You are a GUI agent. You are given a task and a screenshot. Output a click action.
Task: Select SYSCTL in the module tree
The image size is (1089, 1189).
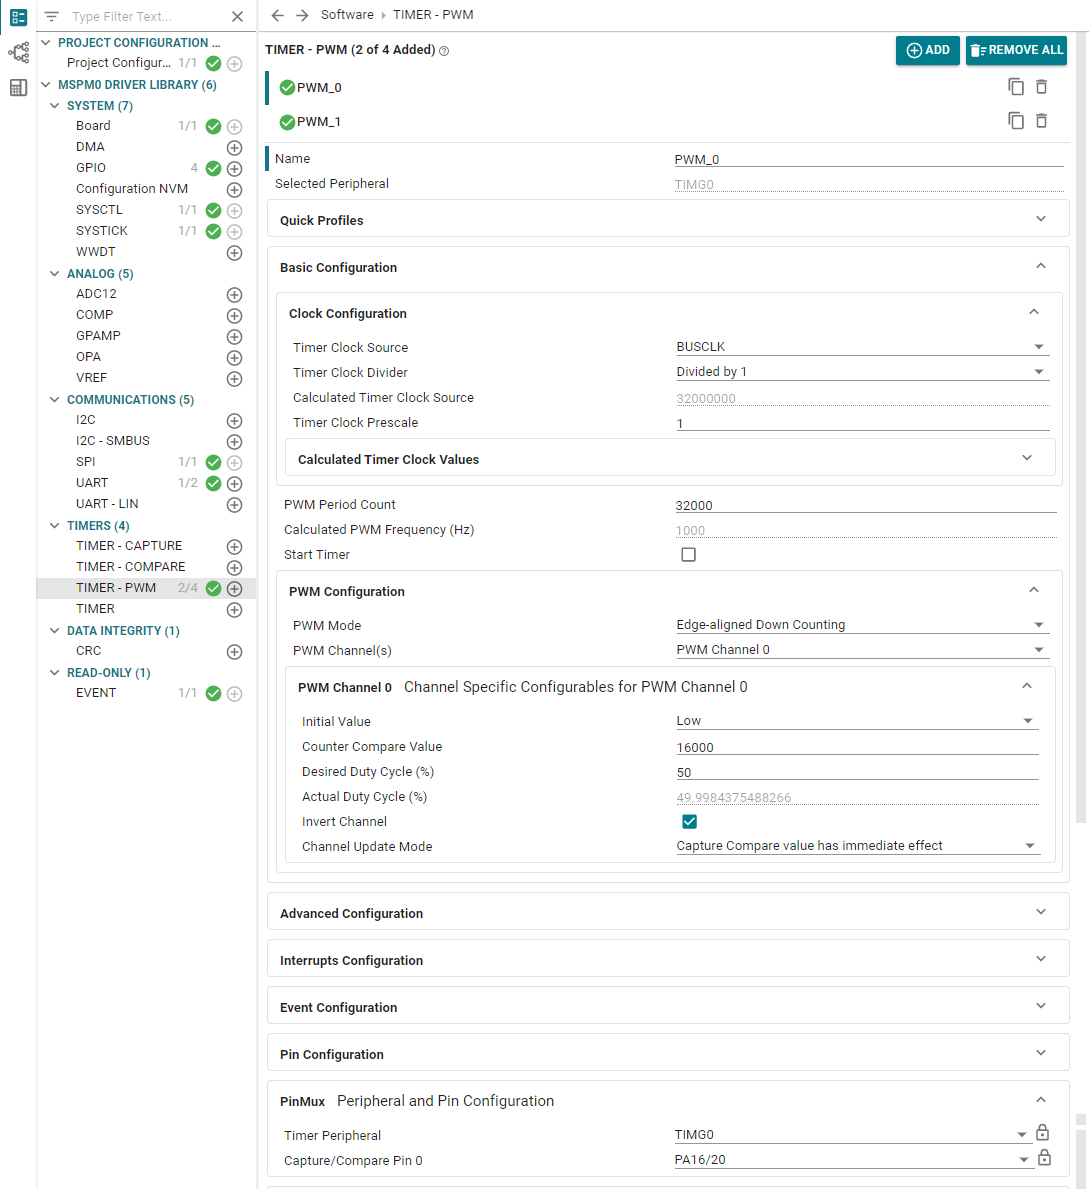coord(99,210)
